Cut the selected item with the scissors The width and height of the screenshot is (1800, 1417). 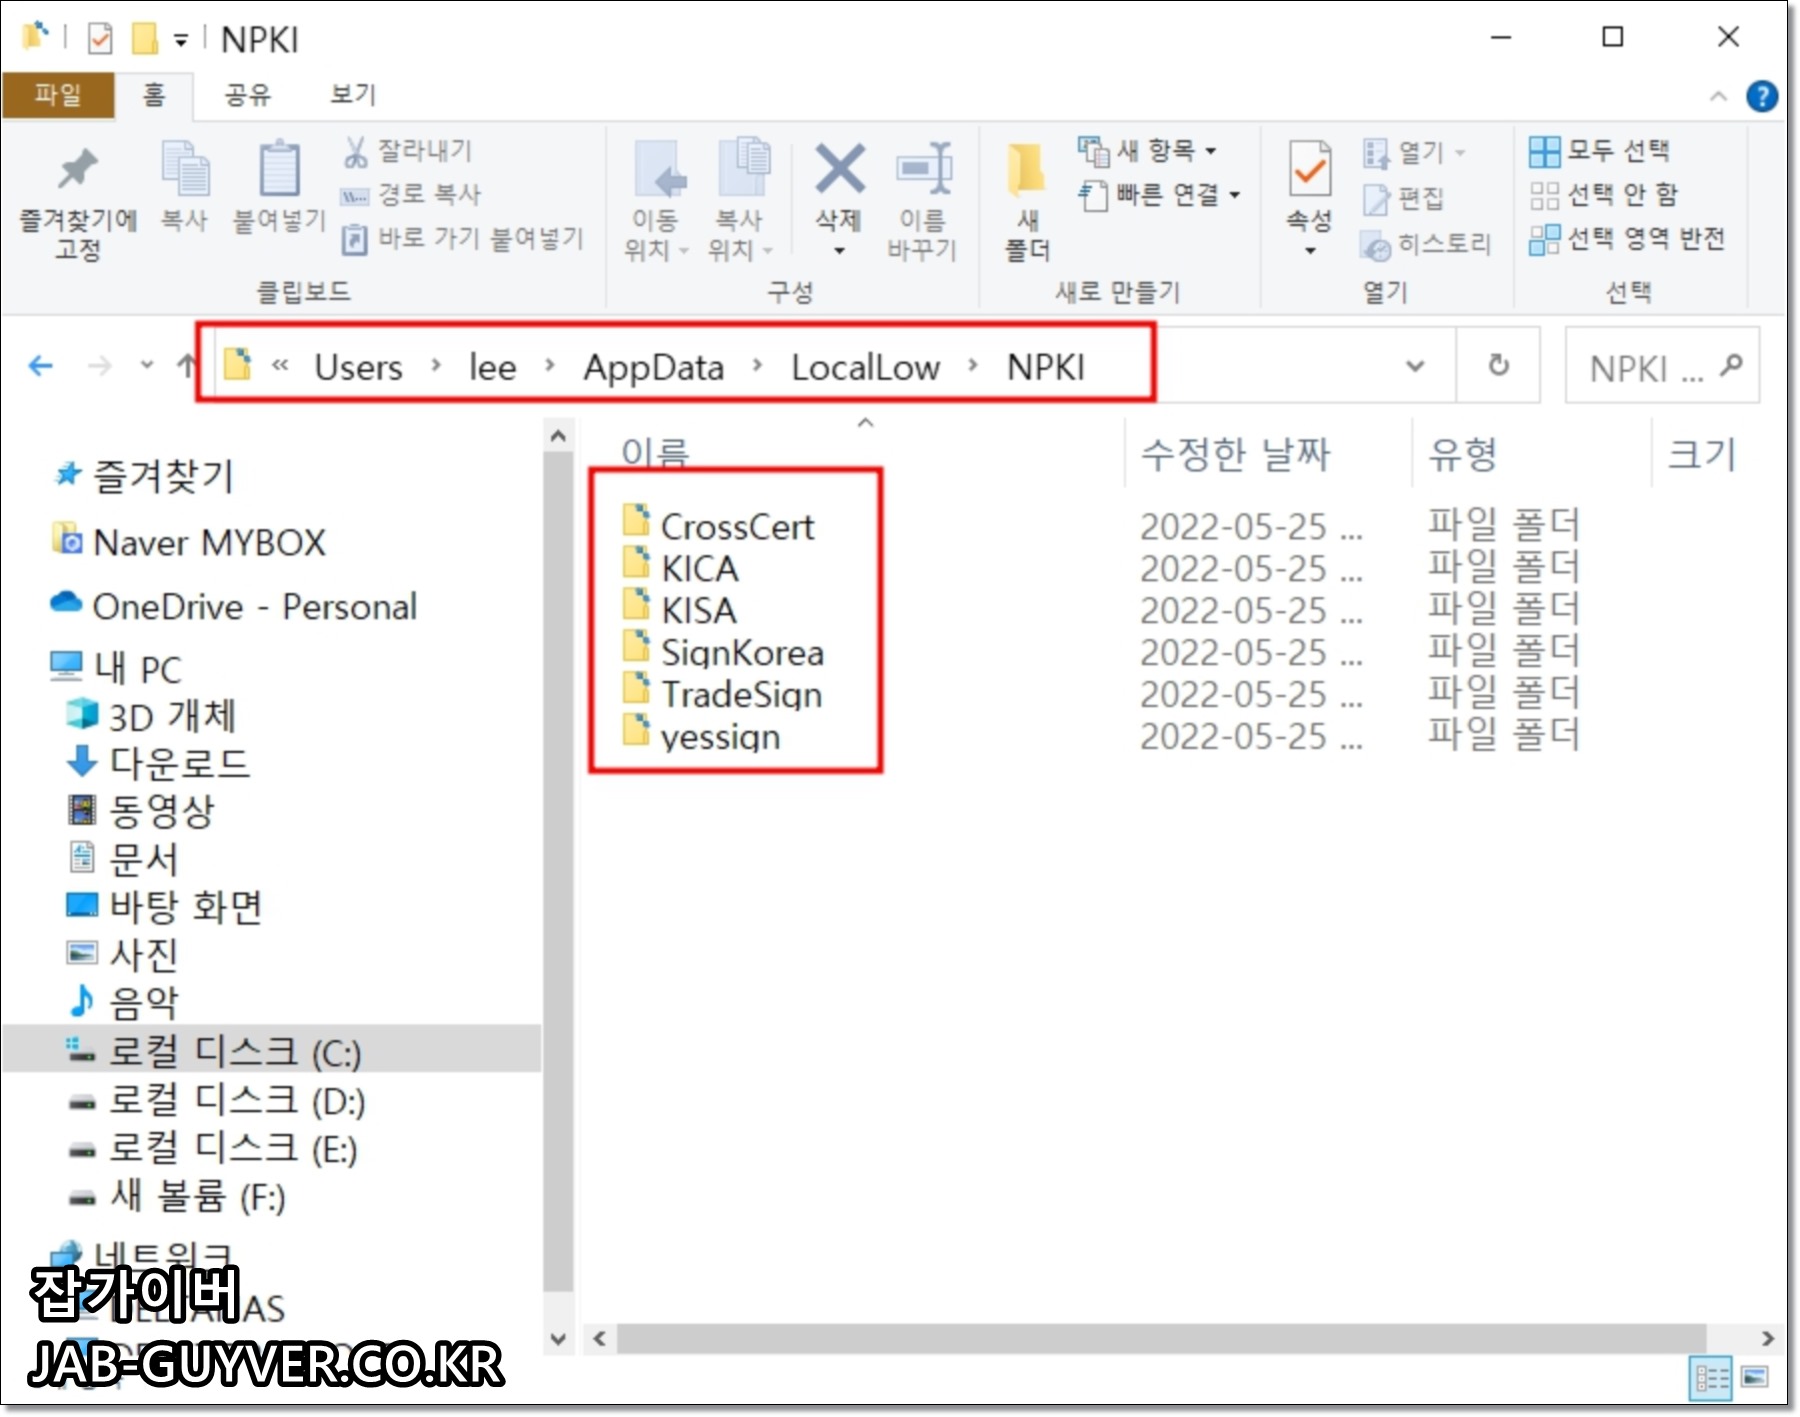pyautogui.click(x=408, y=151)
